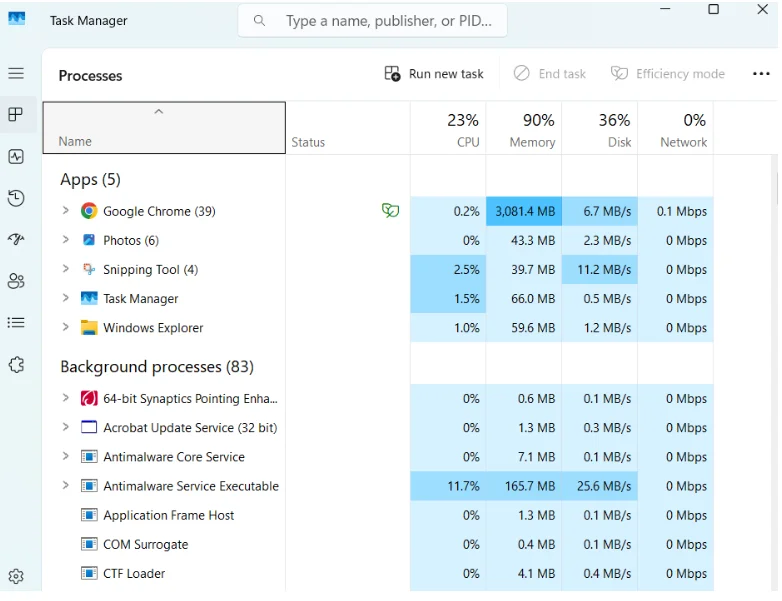Image resolution: width=782 pixels, height=601 pixels.
Task: Click the 11.2 MB/s disk cell
Action: tap(599, 269)
